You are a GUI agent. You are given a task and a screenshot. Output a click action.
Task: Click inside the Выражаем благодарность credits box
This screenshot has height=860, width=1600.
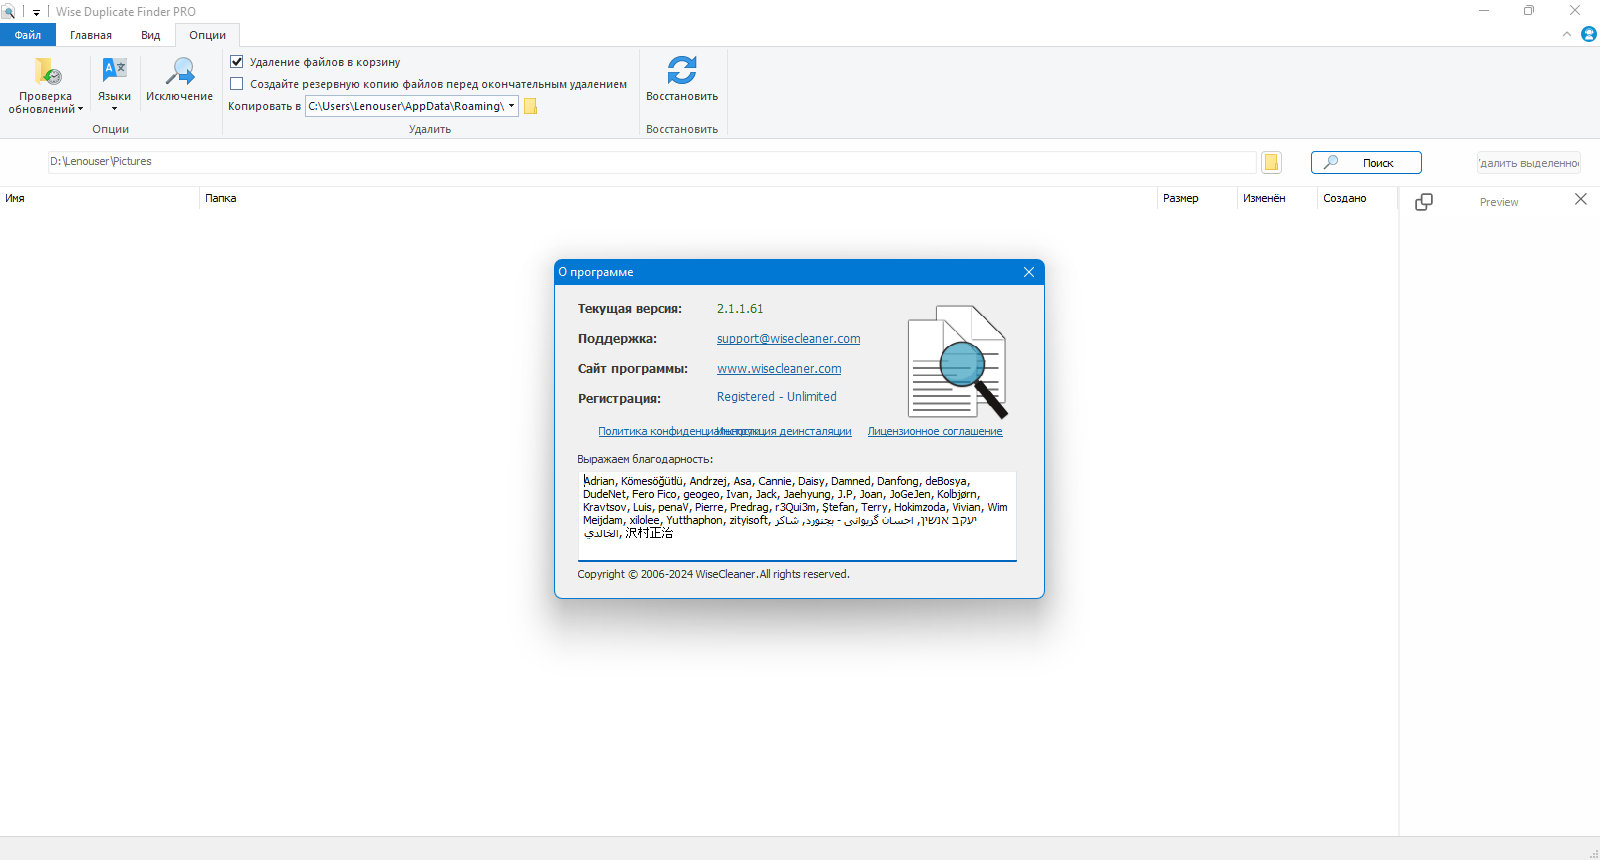pyautogui.click(x=797, y=516)
